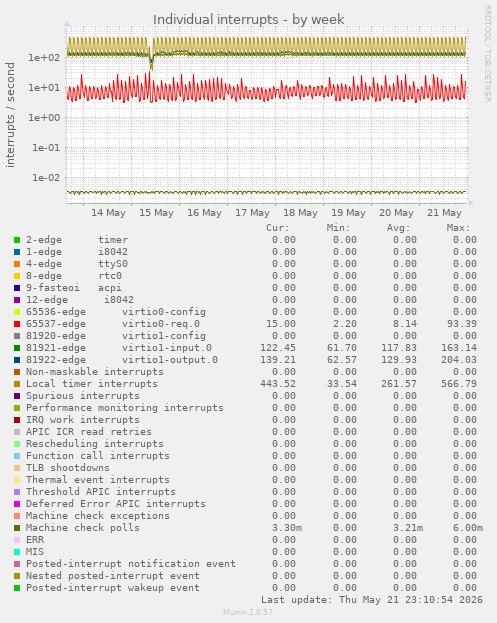Screen dimensions: 497x623
Task: Click the magenta Deferred Error APIC swatch
Action: [17, 504]
